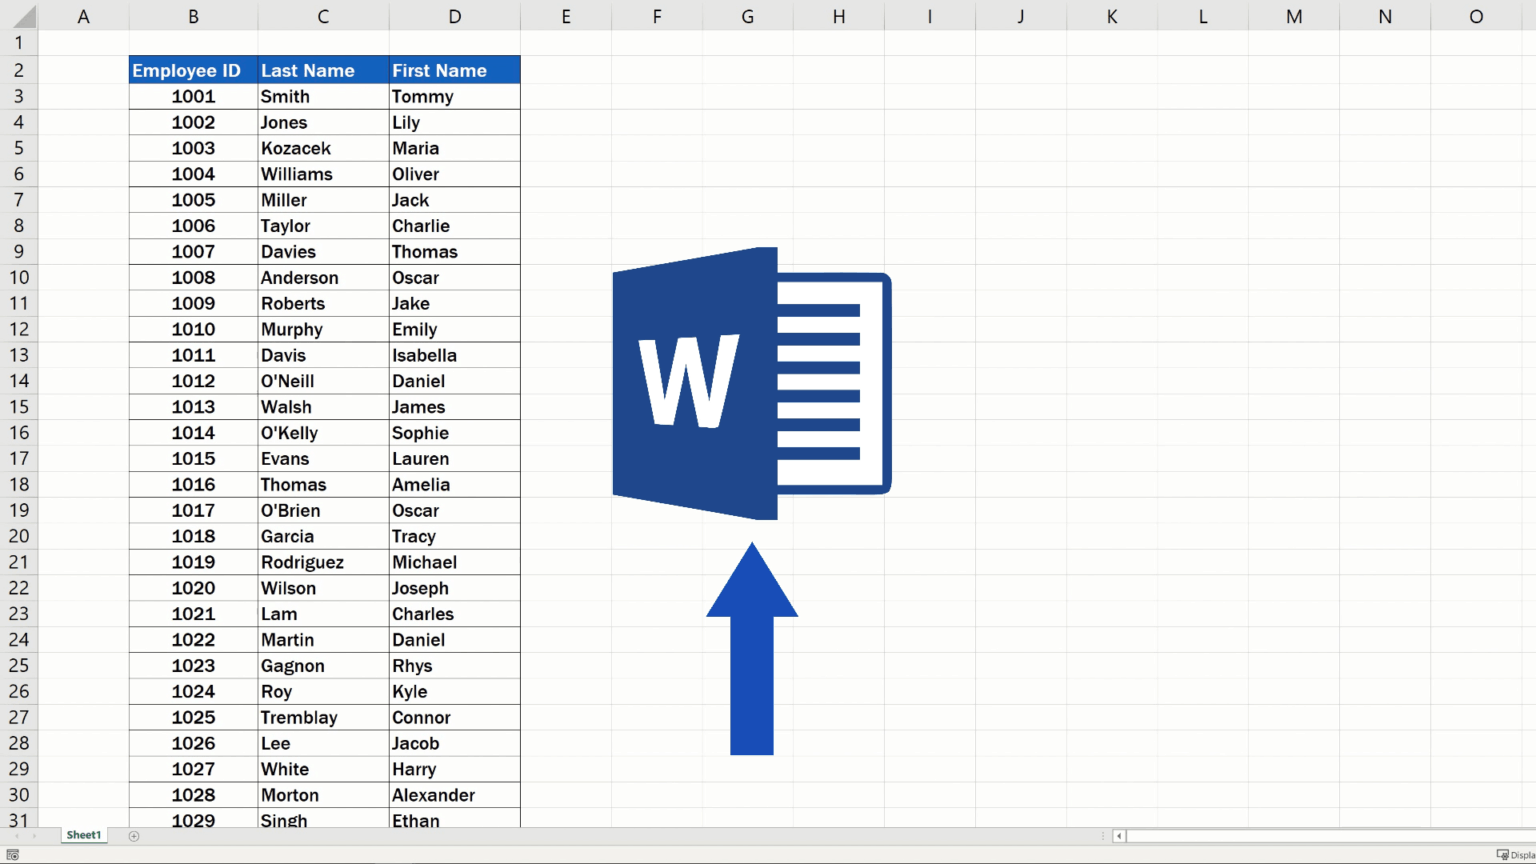Switch to the Sheet1 tab

(83, 835)
